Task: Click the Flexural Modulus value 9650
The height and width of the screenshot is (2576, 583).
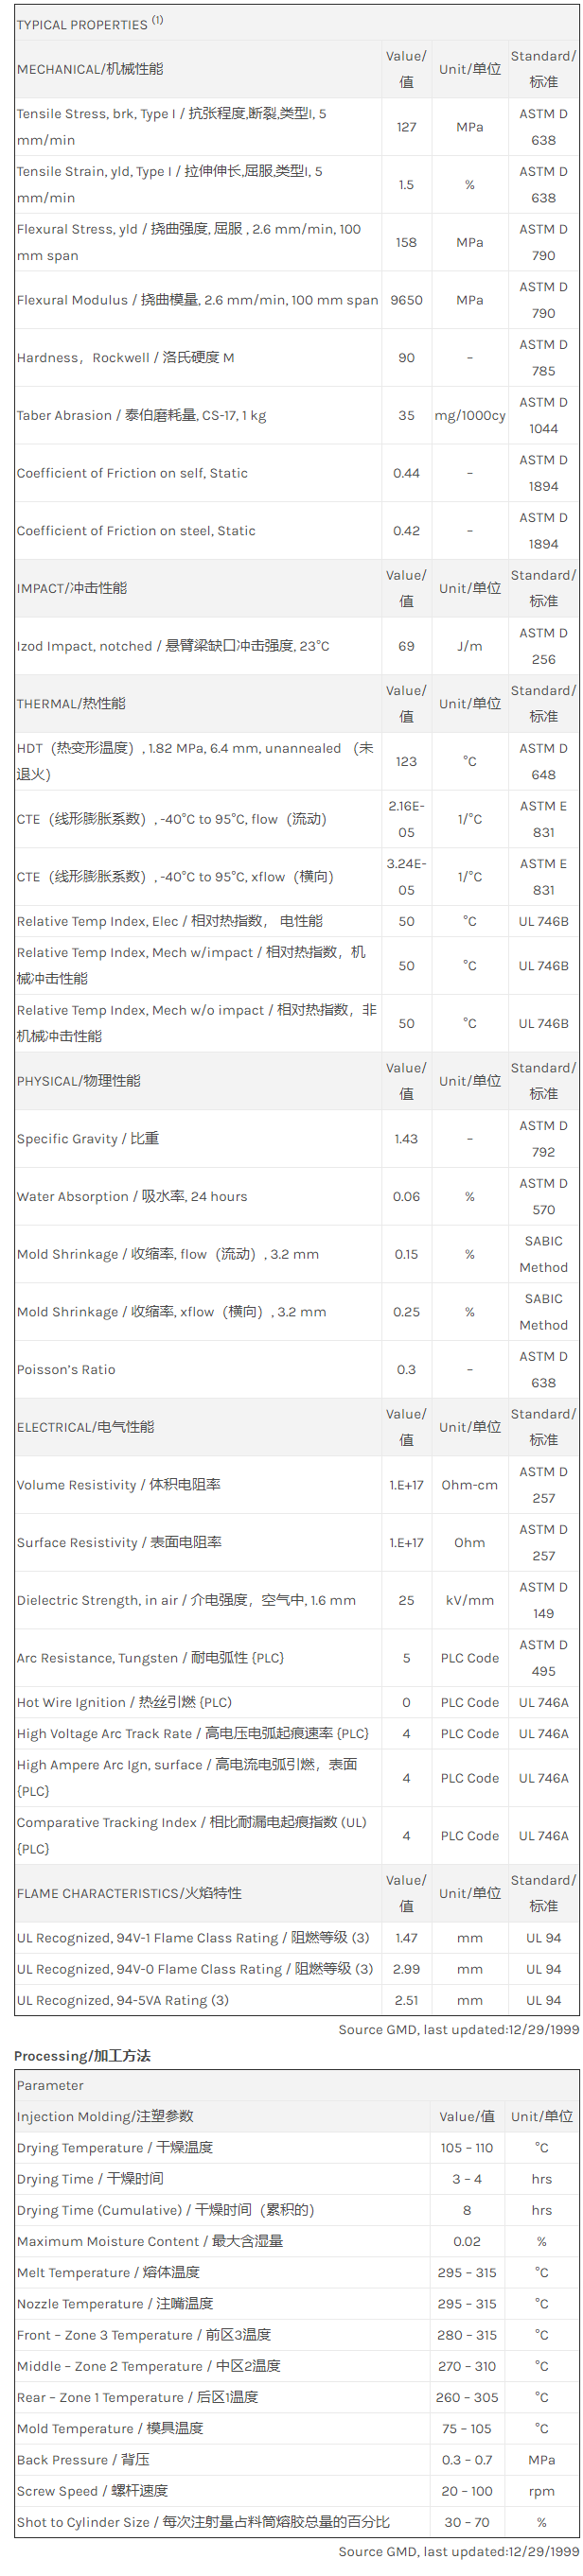Action: click(406, 300)
